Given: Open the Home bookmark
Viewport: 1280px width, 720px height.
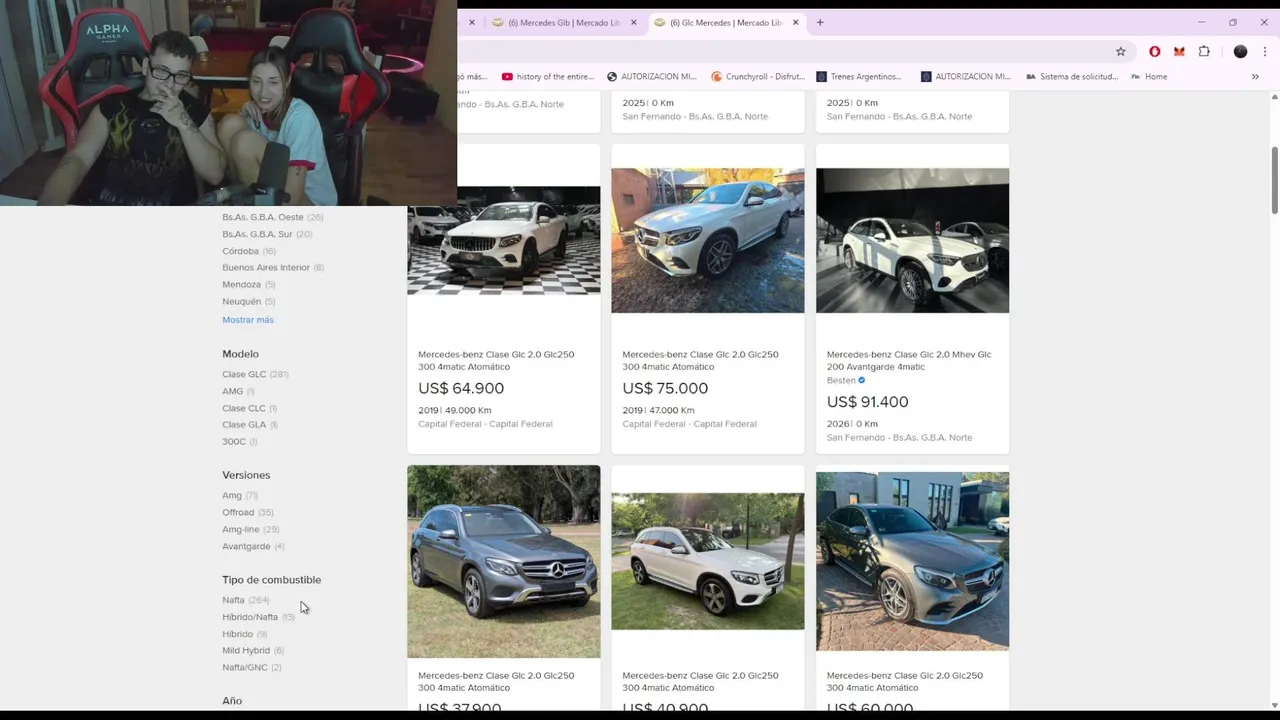Looking at the screenshot, I should [x=1149, y=76].
